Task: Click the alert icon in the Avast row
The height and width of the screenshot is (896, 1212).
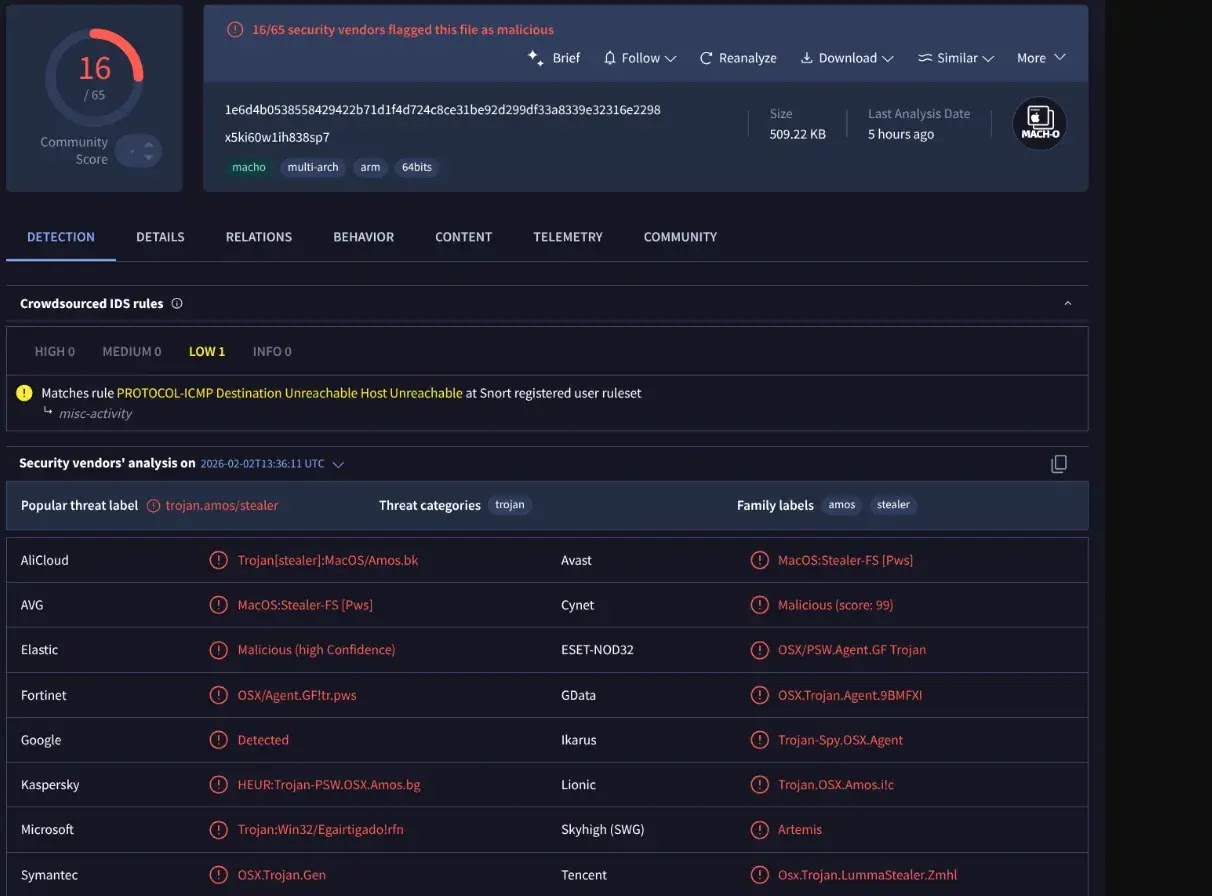Action: click(759, 560)
